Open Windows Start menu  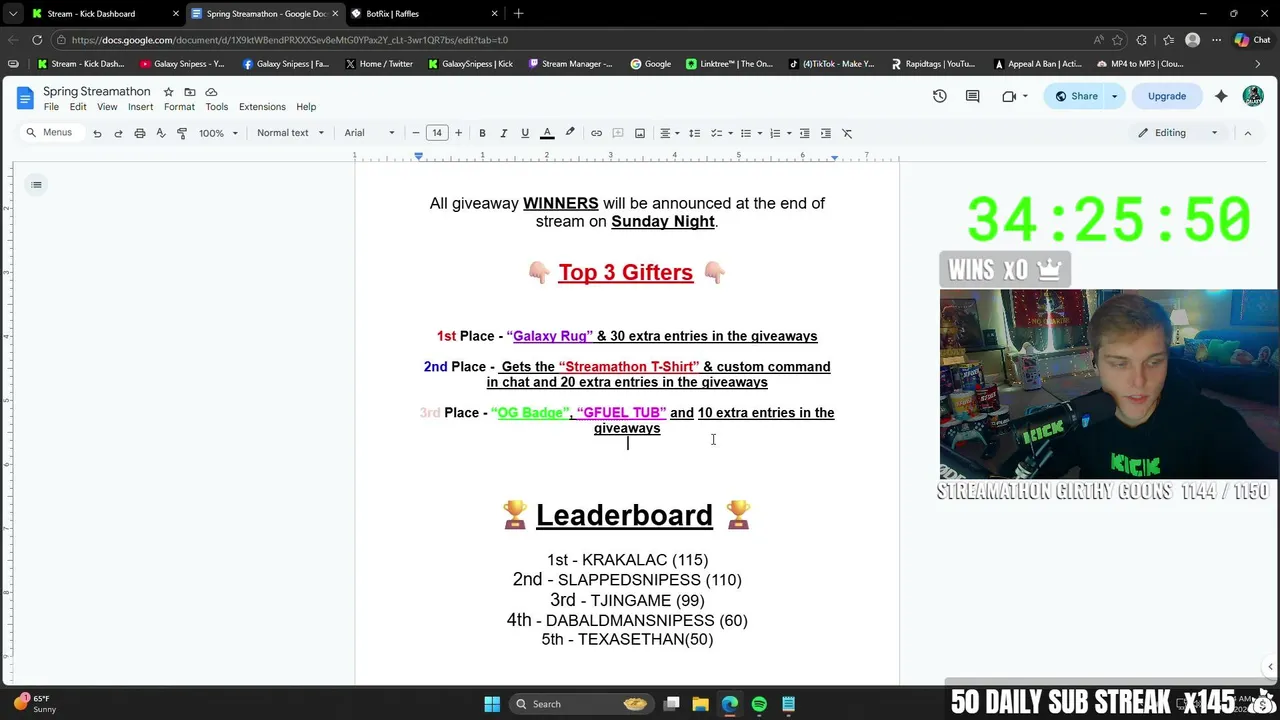(x=492, y=704)
